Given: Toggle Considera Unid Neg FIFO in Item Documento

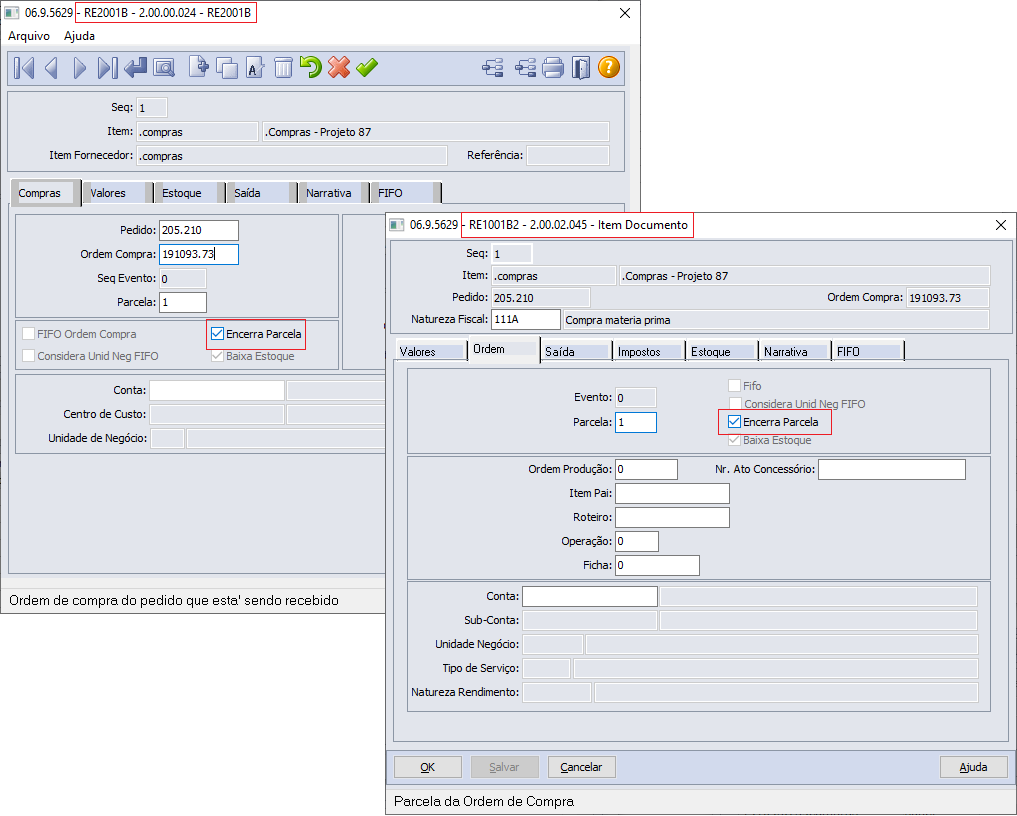Looking at the screenshot, I should coord(734,403).
